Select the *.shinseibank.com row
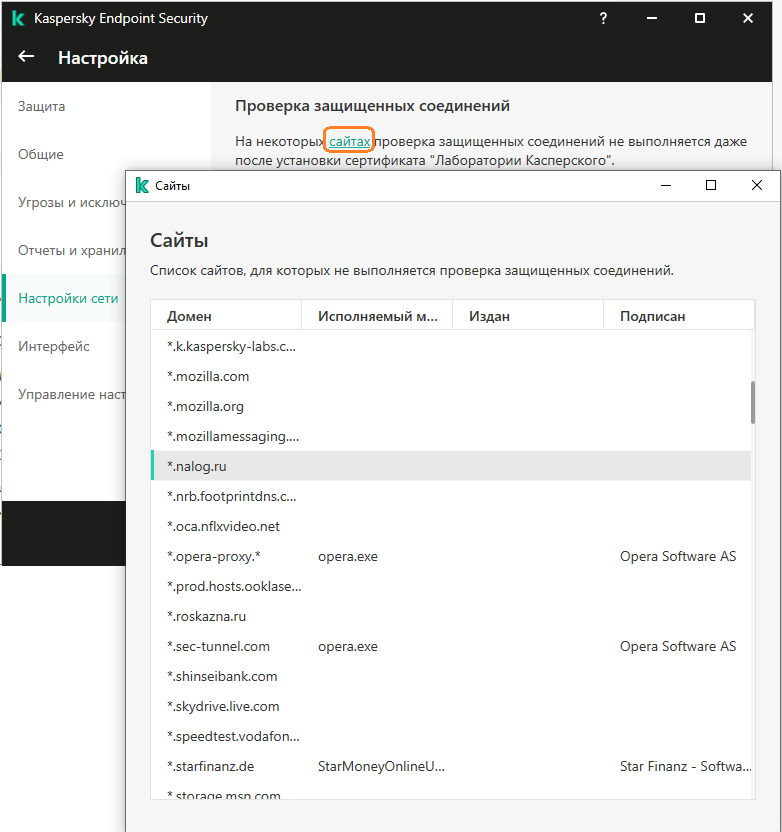Screen dimensions: 782x832 coord(451,676)
